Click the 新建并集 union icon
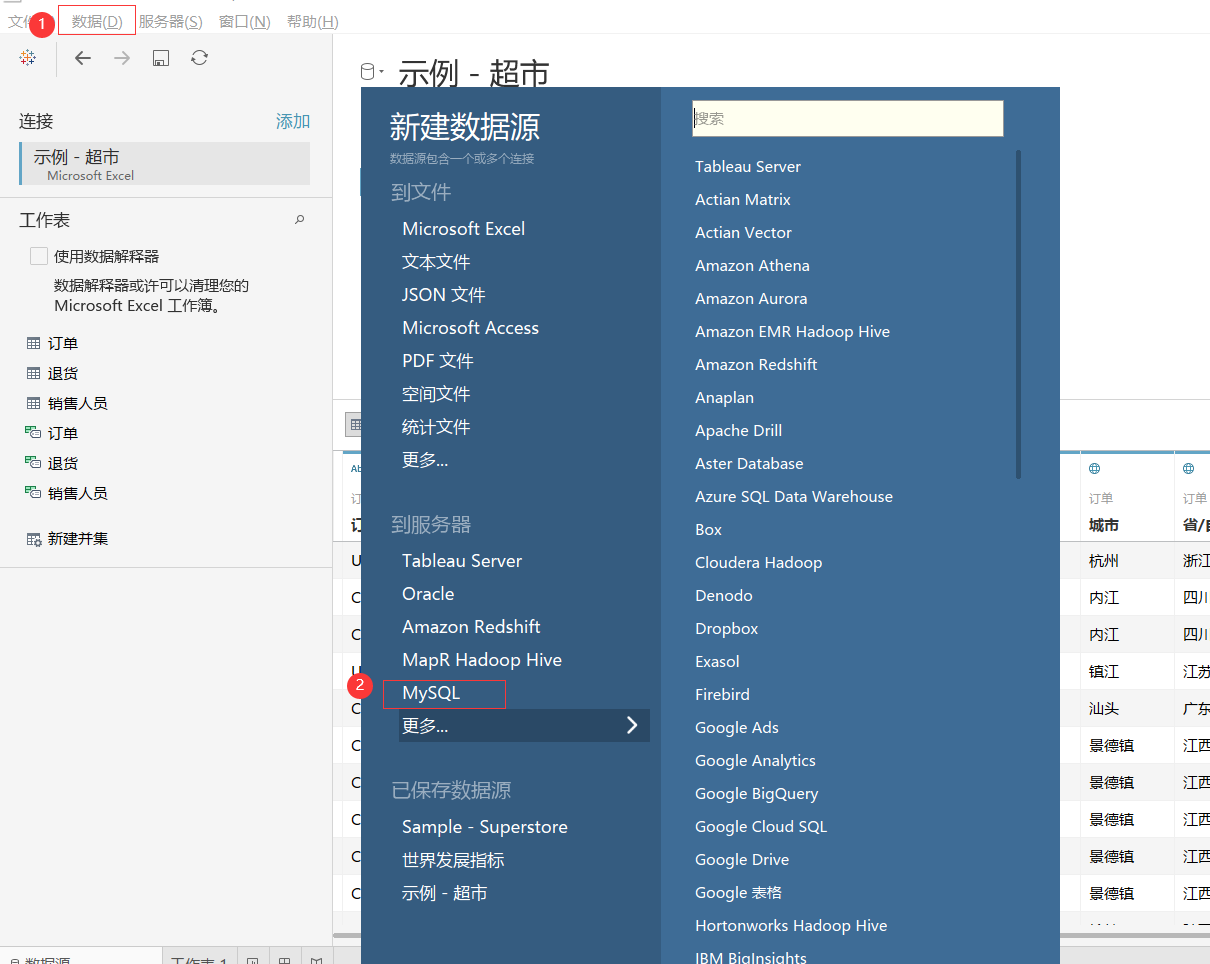 tap(34, 538)
